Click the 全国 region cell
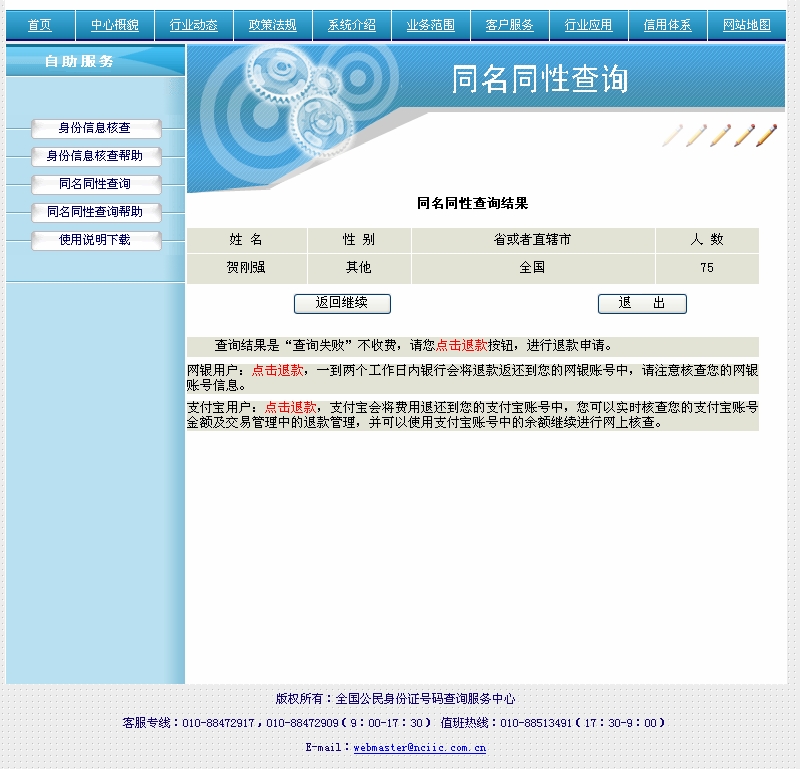The height and width of the screenshot is (769, 800). point(532,267)
